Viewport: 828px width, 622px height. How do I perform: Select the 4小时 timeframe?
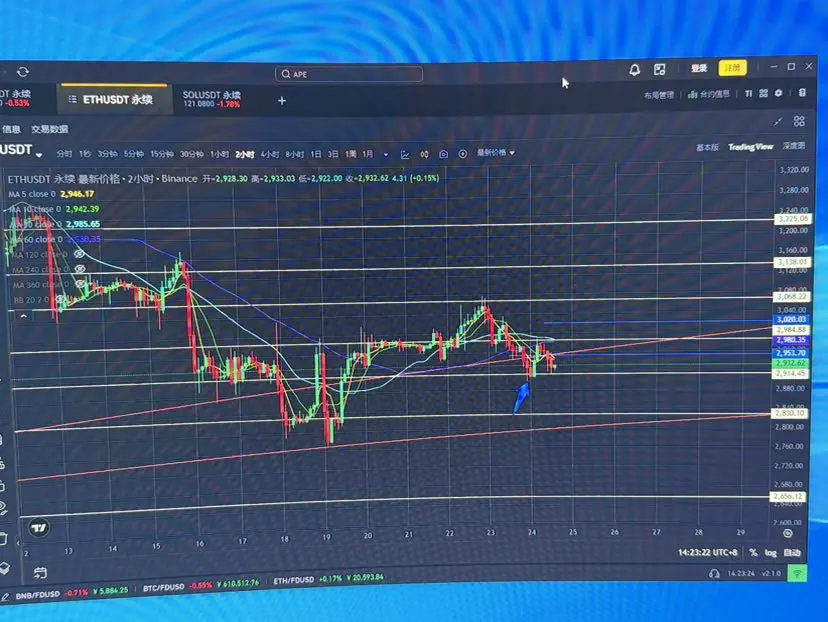click(x=270, y=154)
